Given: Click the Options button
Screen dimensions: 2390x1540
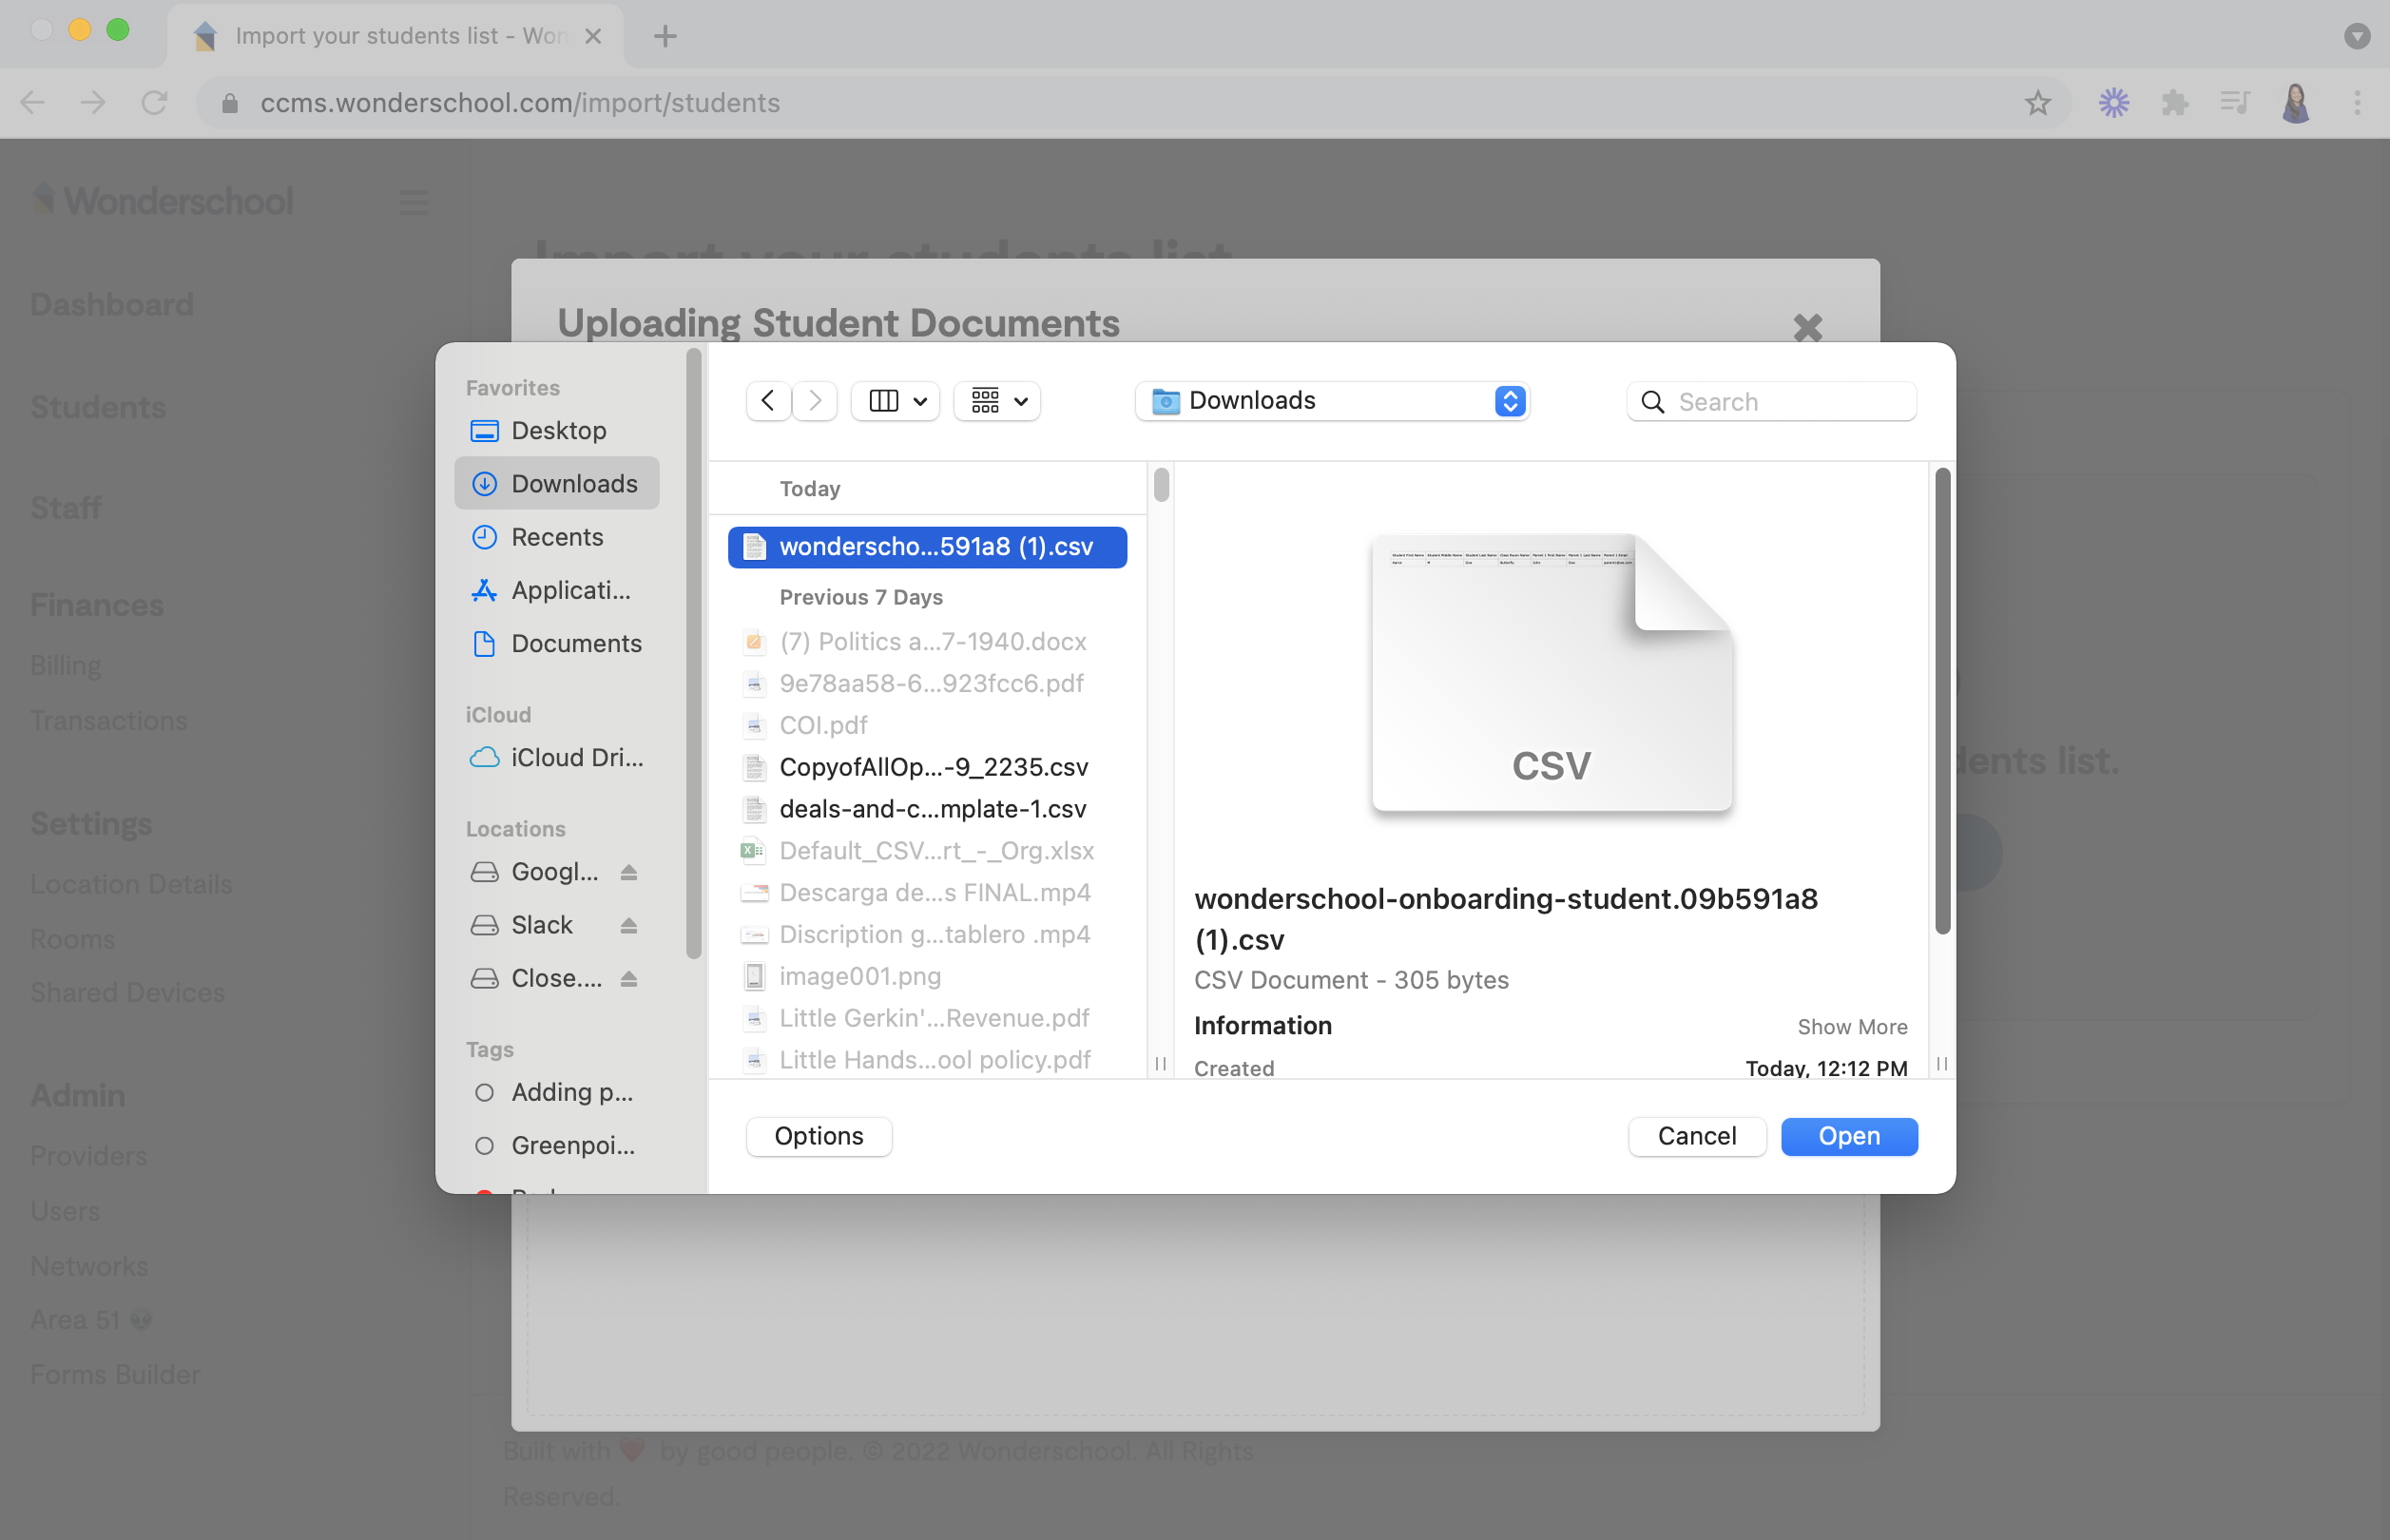Looking at the screenshot, I should coord(819,1136).
